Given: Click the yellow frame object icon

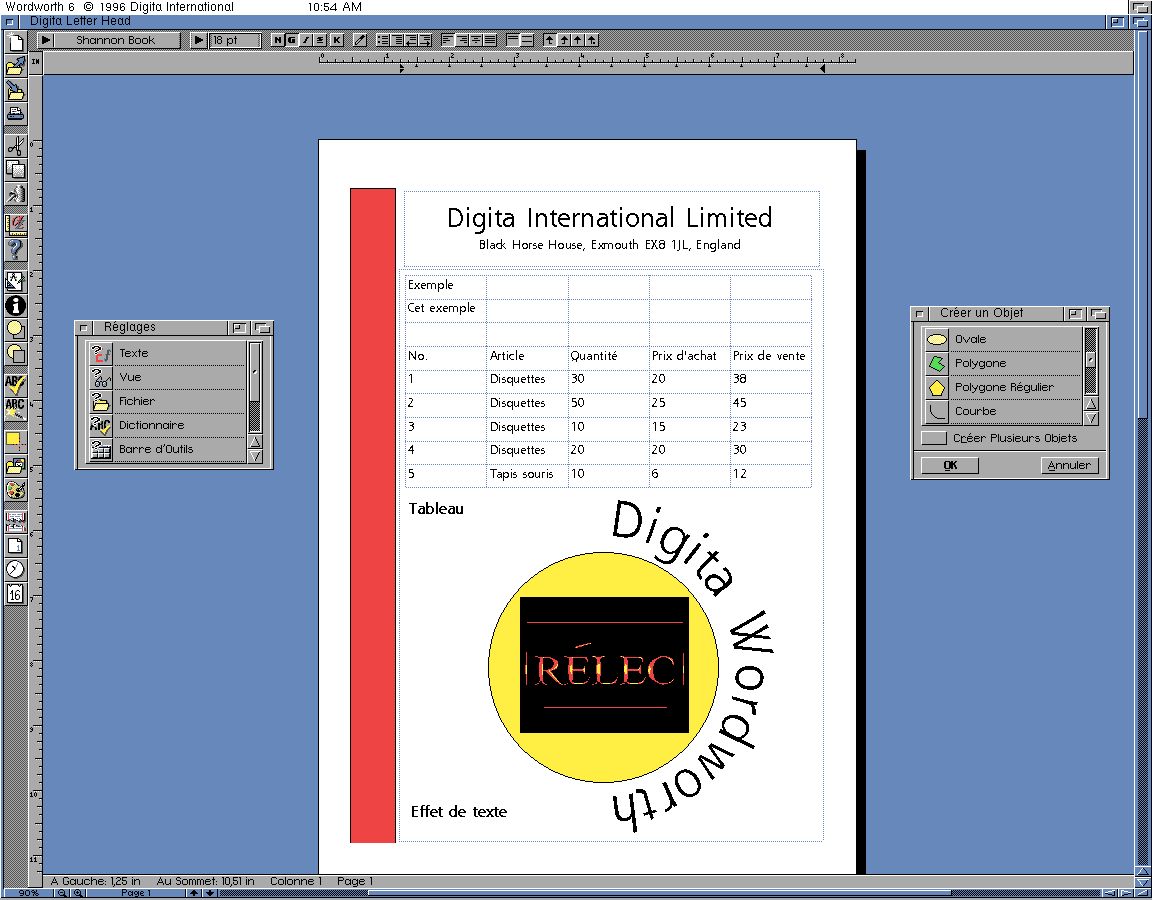Looking at the screenshot, I should coord(15,440).
